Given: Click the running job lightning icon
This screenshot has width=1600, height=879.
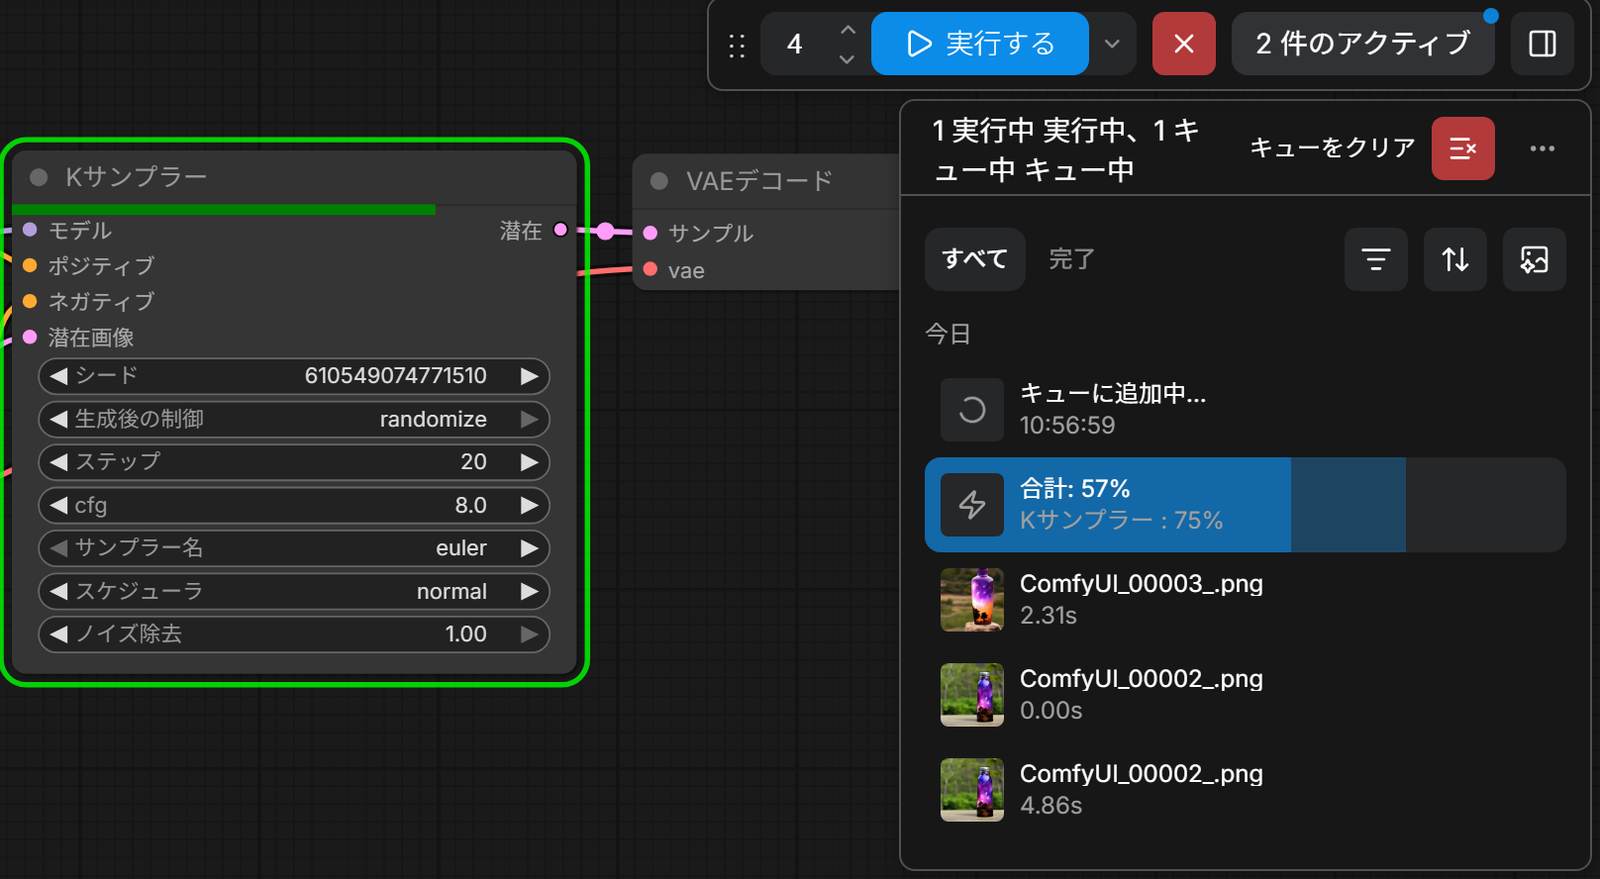Looking at the screenshot, I should pos(972,505).
